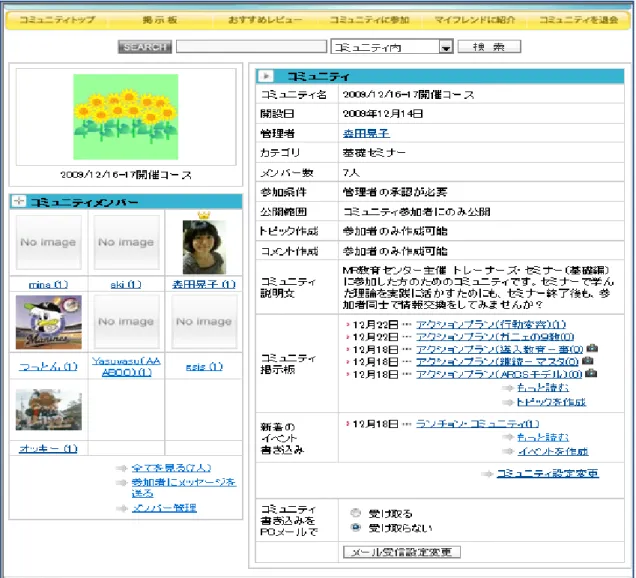636x578 pixels.
Task: Click コミュニティ参加者にのみ公開 in the 公開範囲 row
Action: (x=417, y=212)
